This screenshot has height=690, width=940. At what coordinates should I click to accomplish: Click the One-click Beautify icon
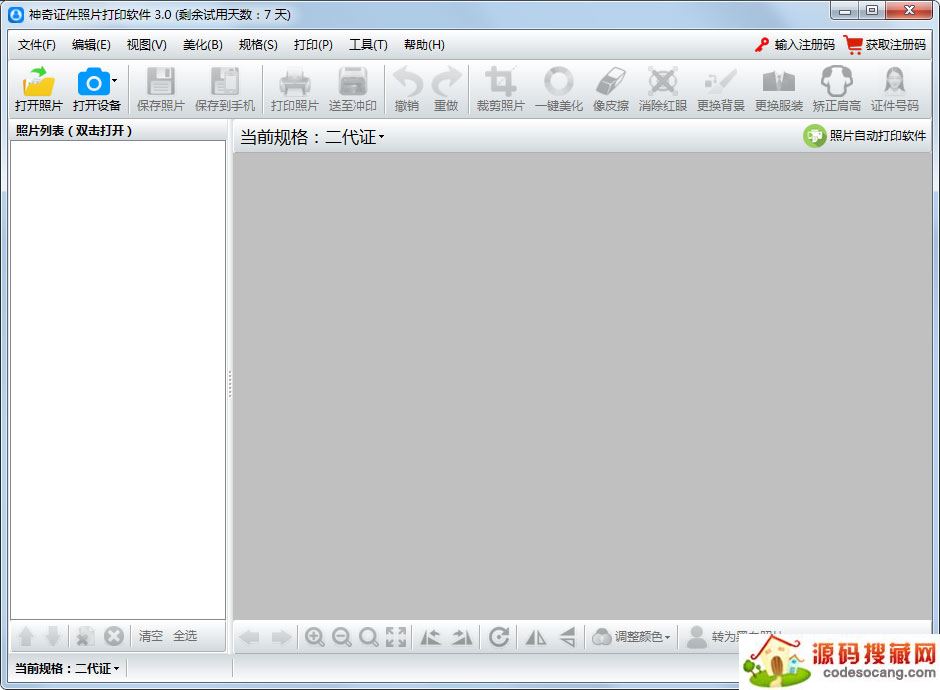(558, 83)
